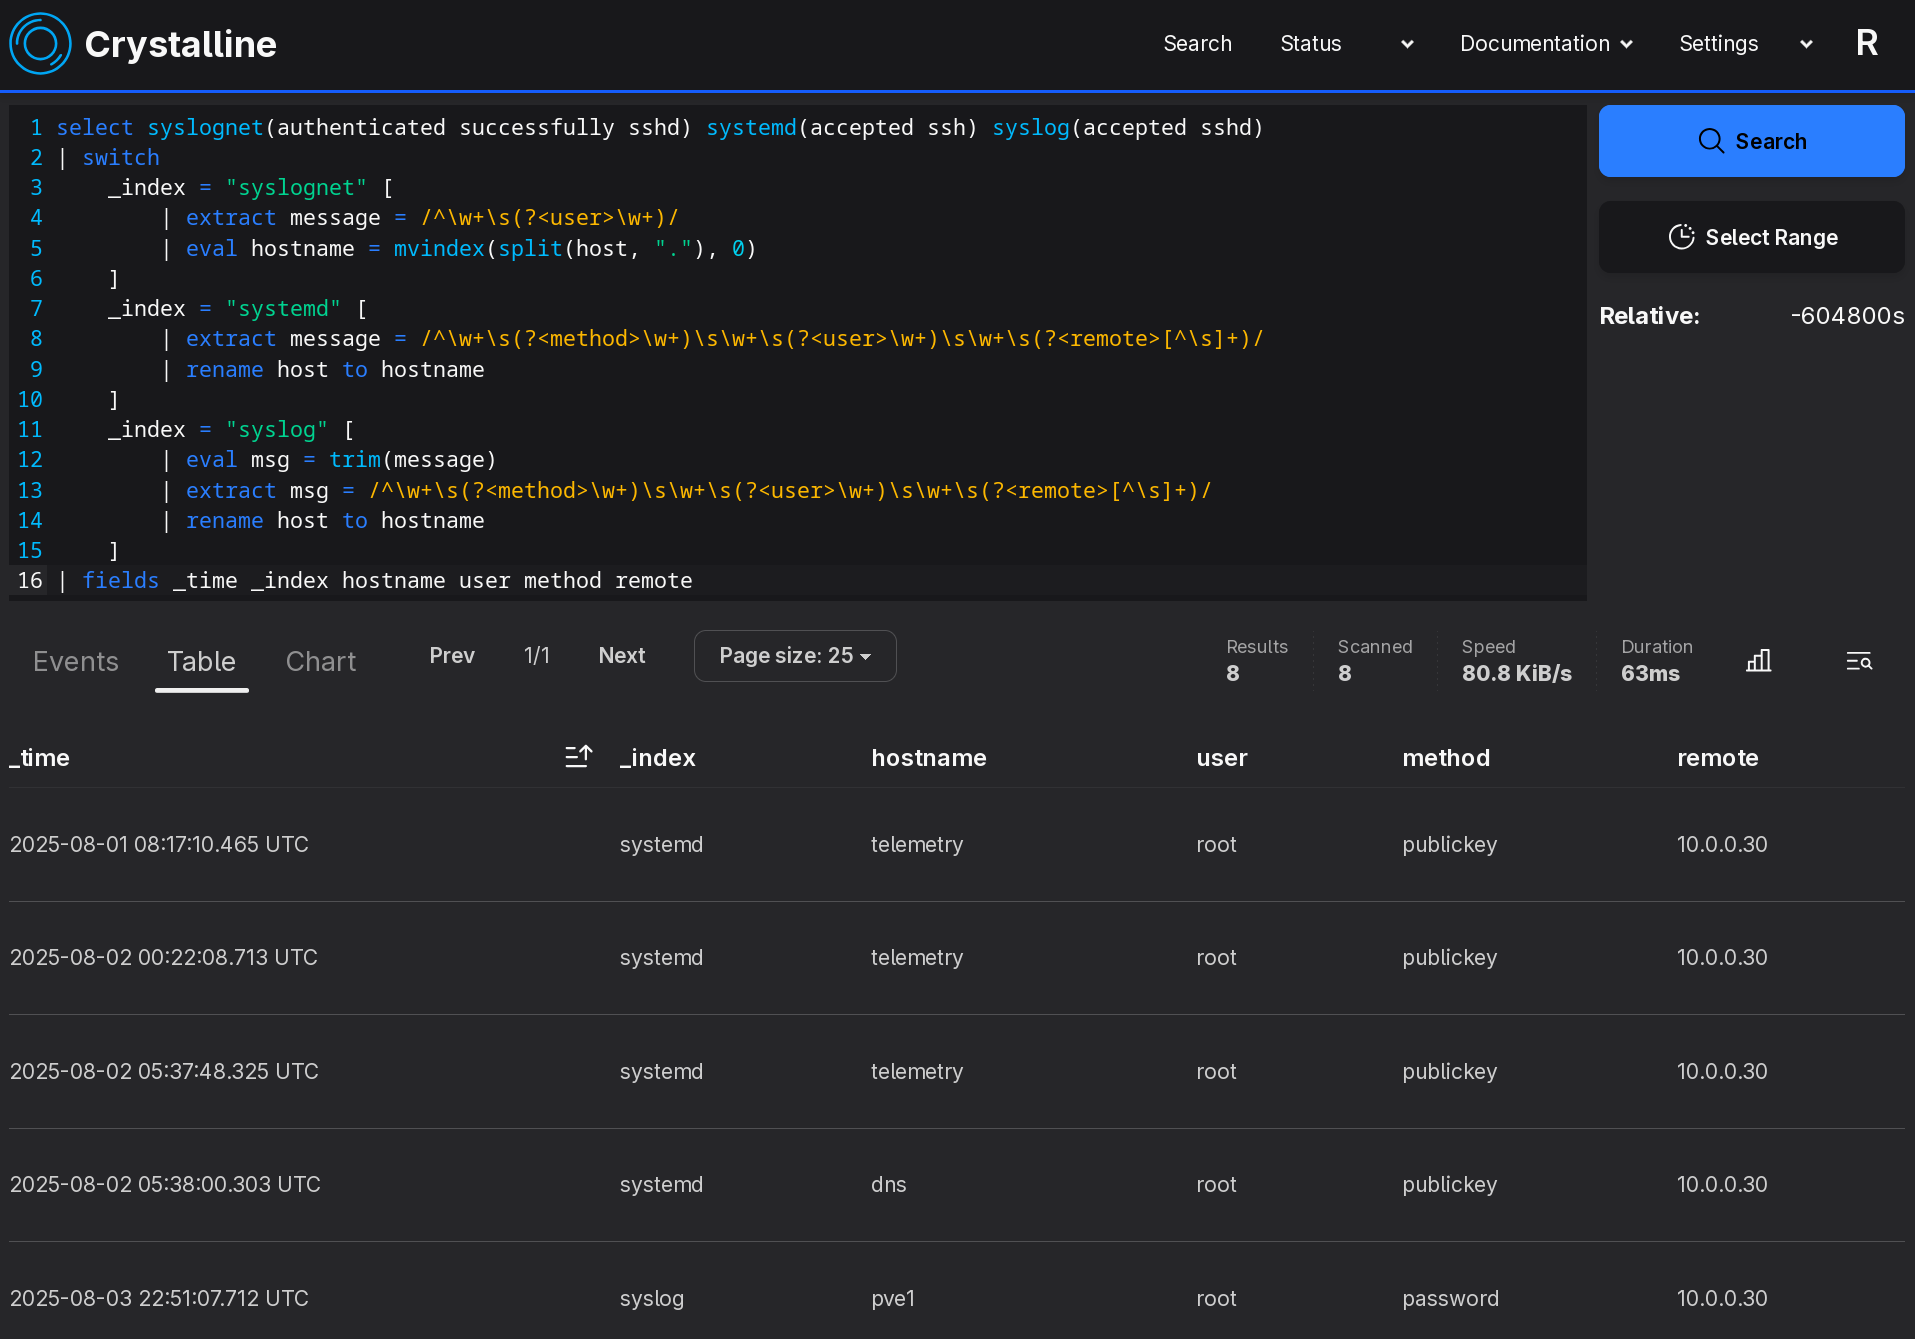
Task: Run the query with blue Search button
Action: [1751, 141]
